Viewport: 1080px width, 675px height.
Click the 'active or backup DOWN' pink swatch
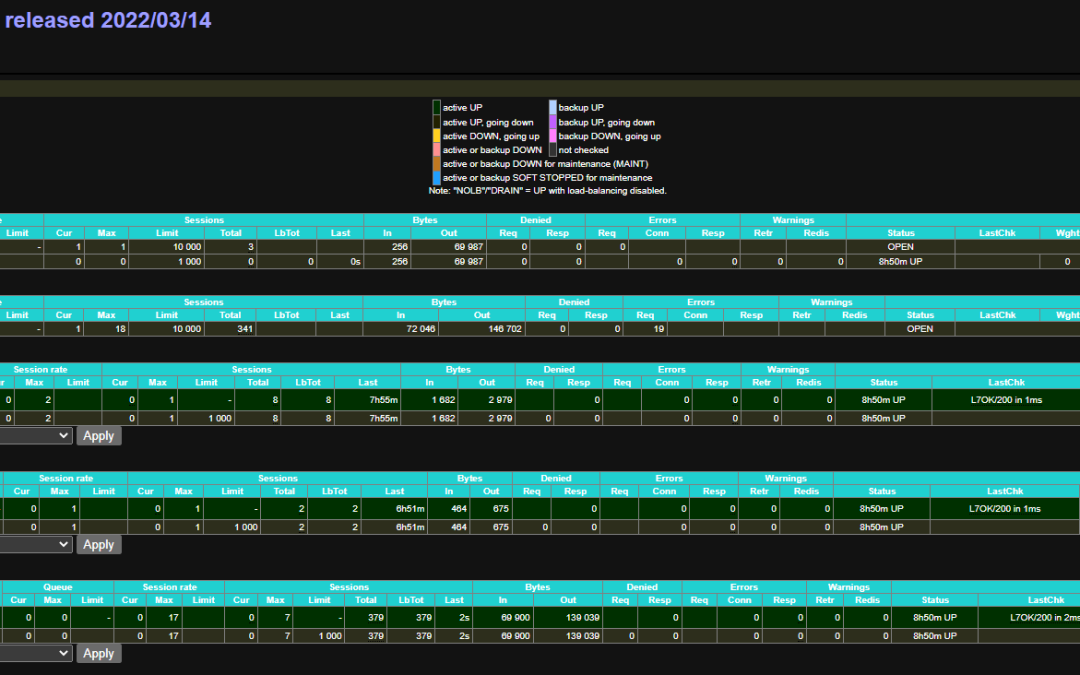(436, 149)
